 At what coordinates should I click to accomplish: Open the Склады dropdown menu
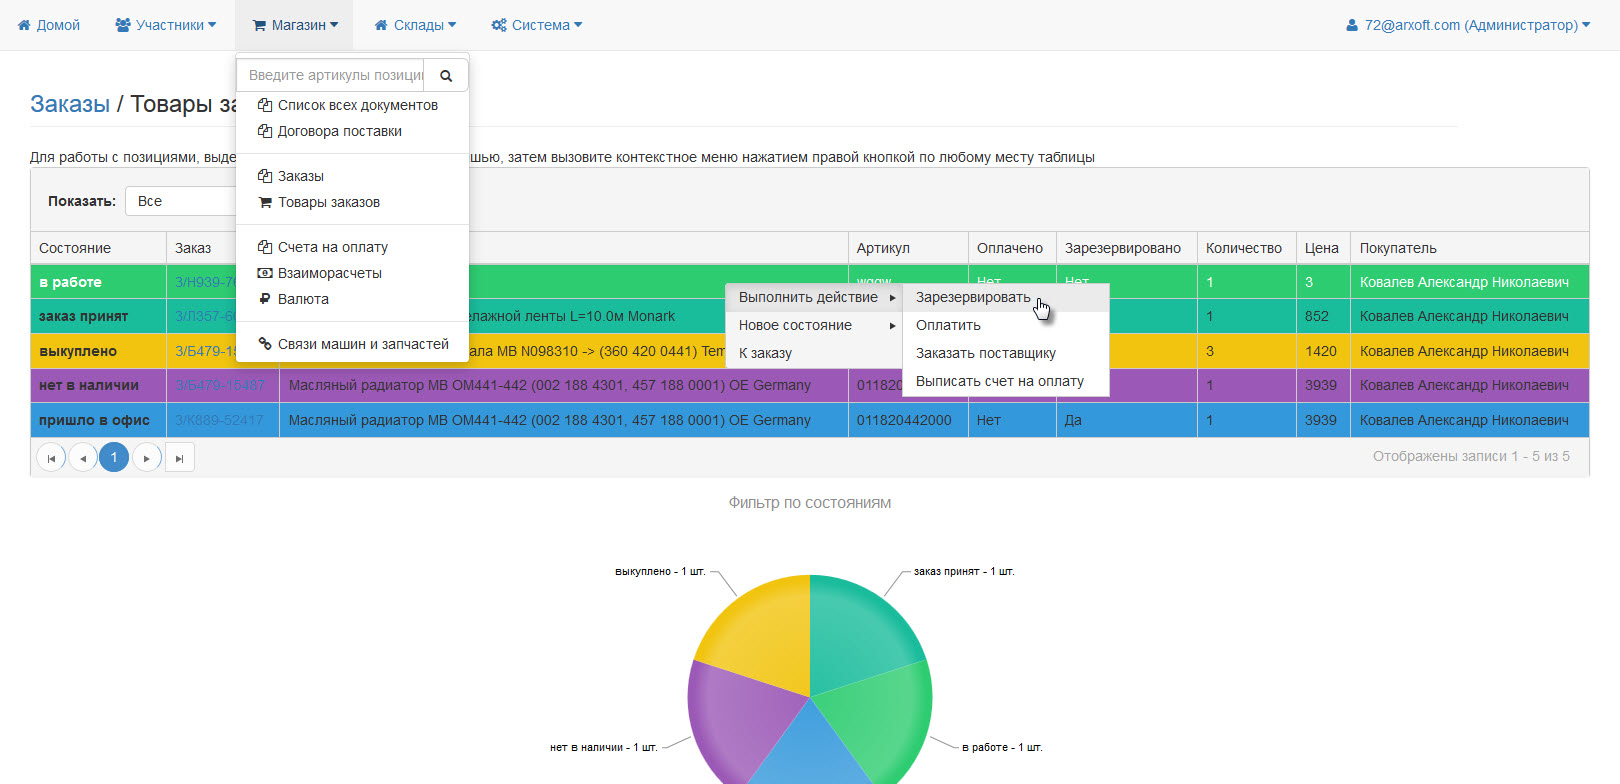(x=415, y=25)
